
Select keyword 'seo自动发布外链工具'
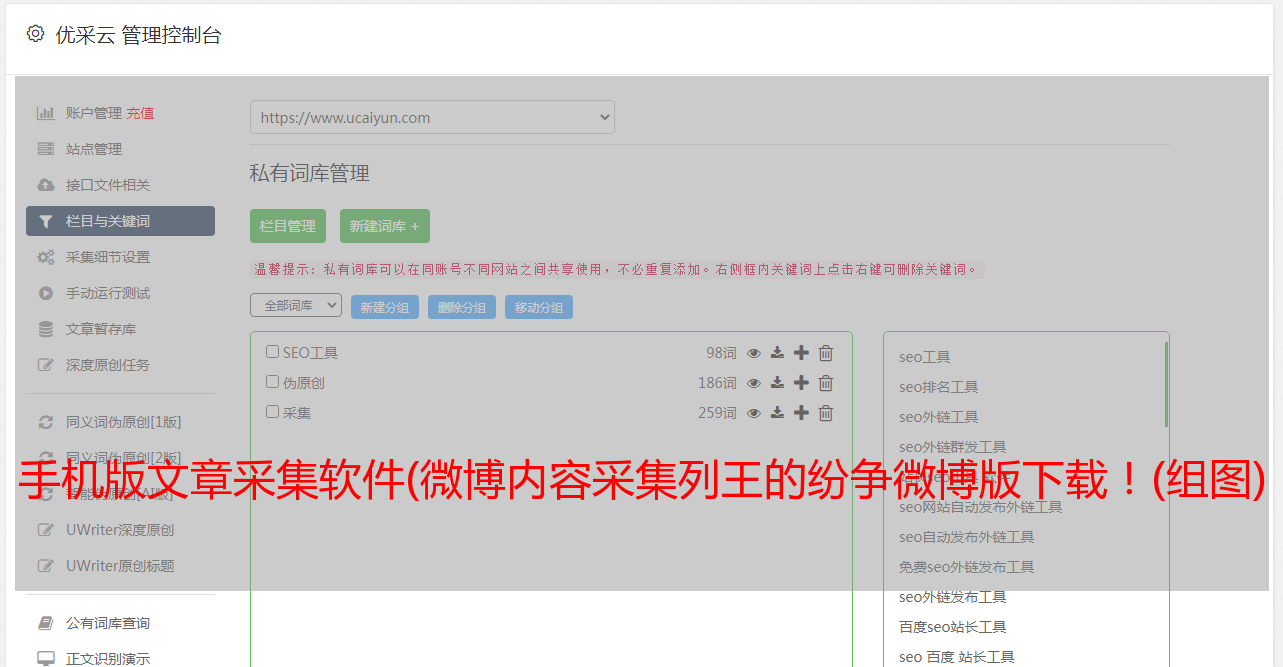click(x=967, y=537)
